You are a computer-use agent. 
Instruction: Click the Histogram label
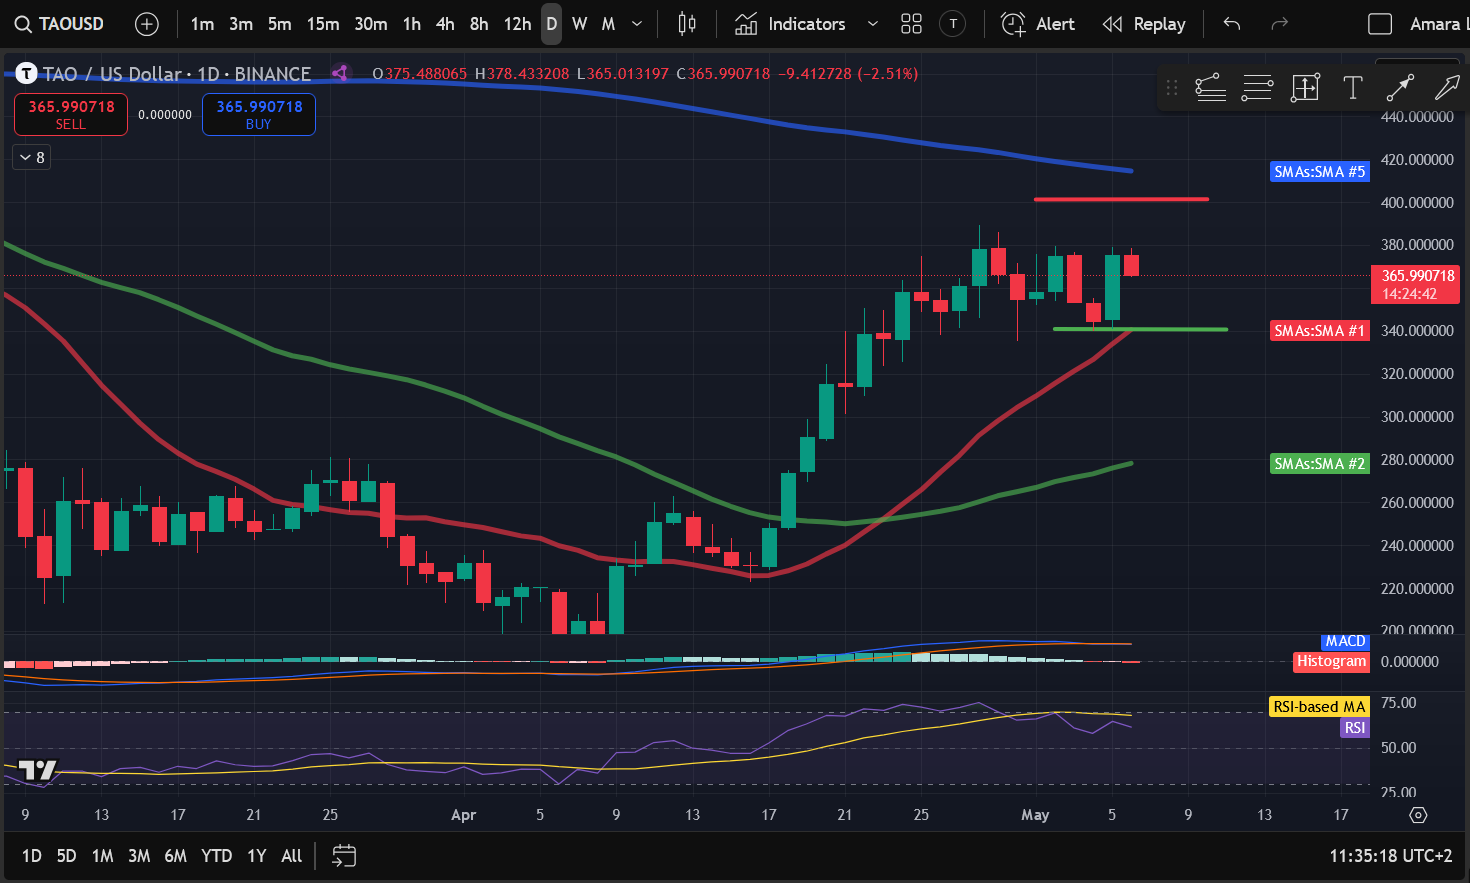pos(1331,661)
